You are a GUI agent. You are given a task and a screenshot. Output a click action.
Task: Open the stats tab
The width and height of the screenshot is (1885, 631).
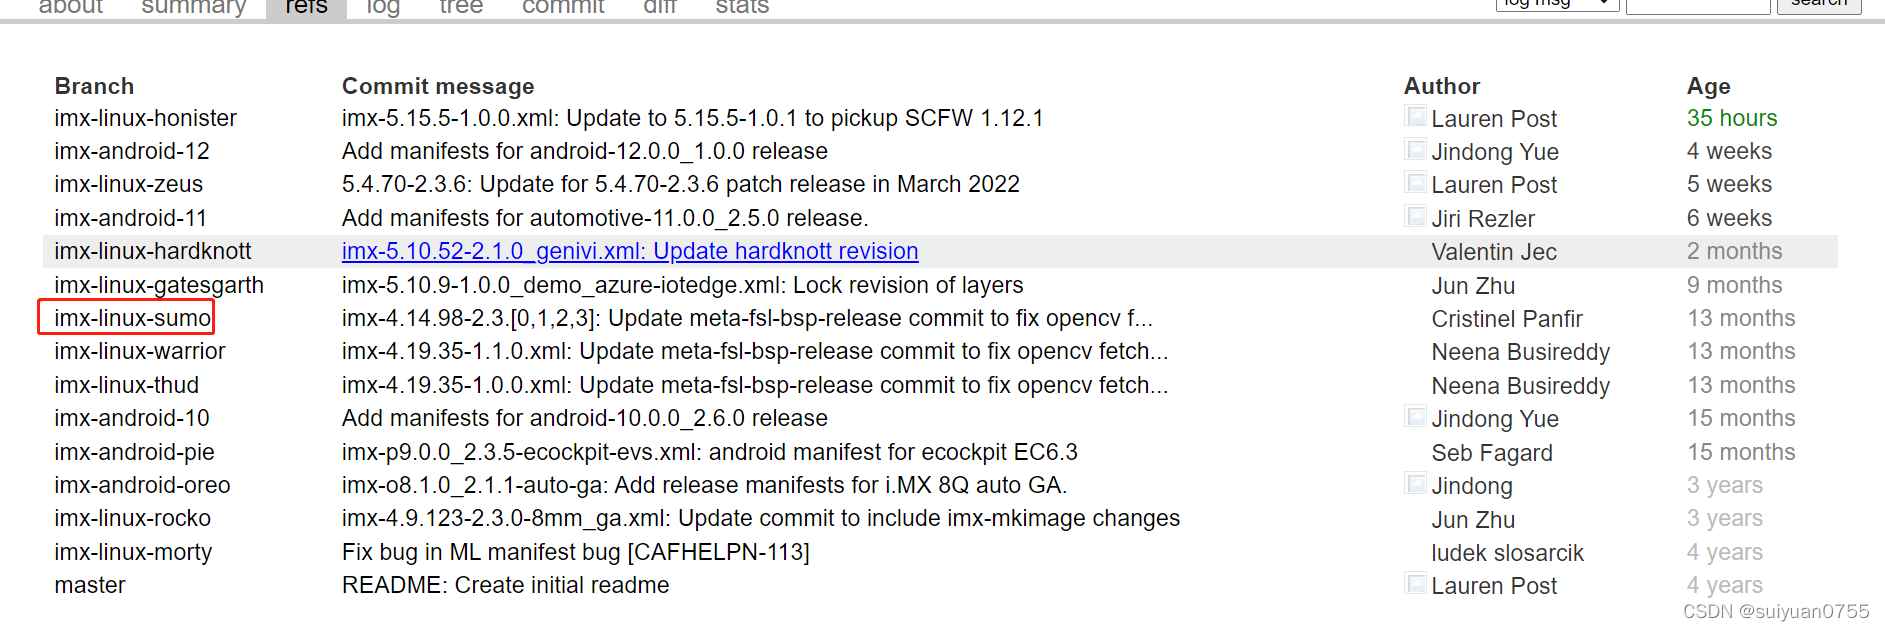click(741, 8)
